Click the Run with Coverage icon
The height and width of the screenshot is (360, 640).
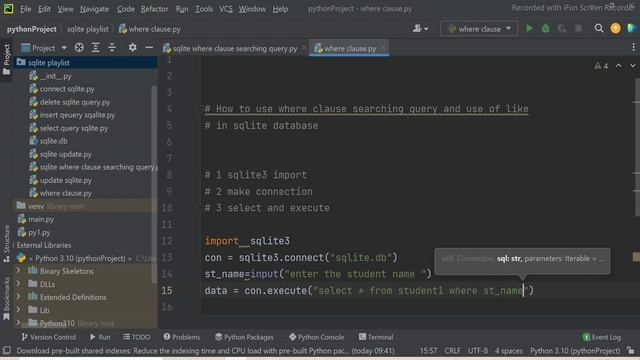tap(562, 29)
